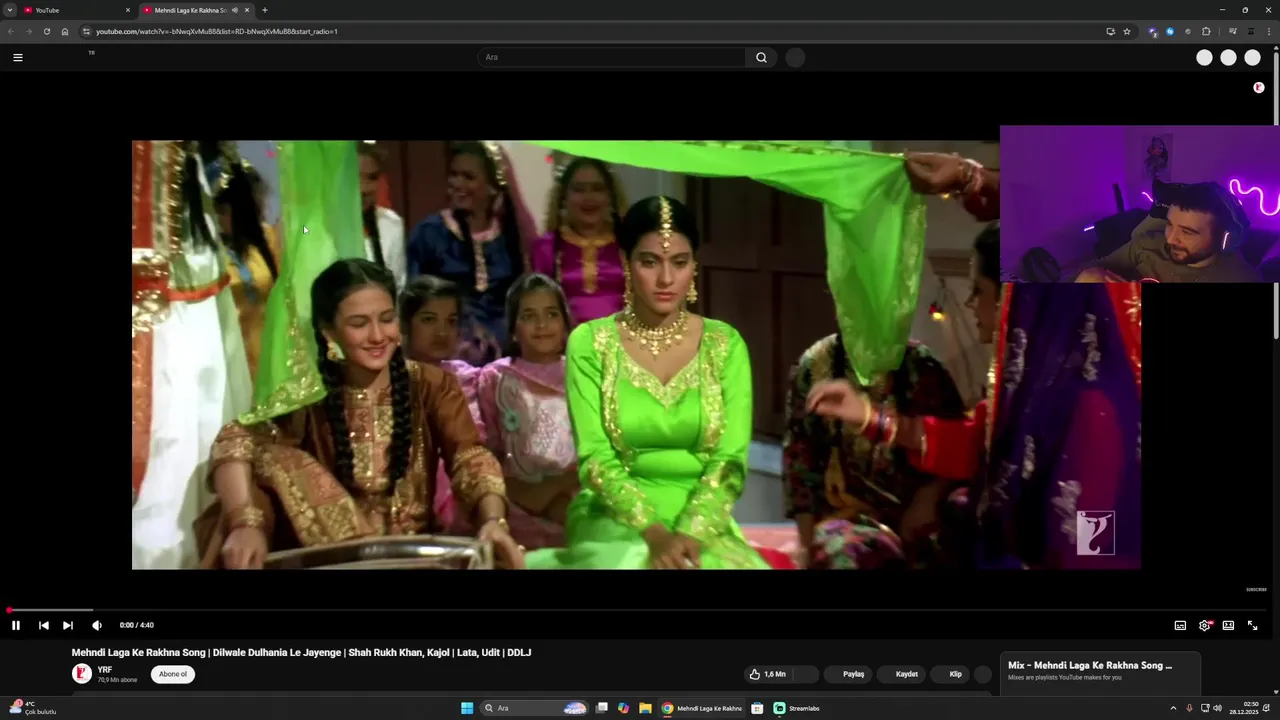Skip to the next video

tap(68, 625)
